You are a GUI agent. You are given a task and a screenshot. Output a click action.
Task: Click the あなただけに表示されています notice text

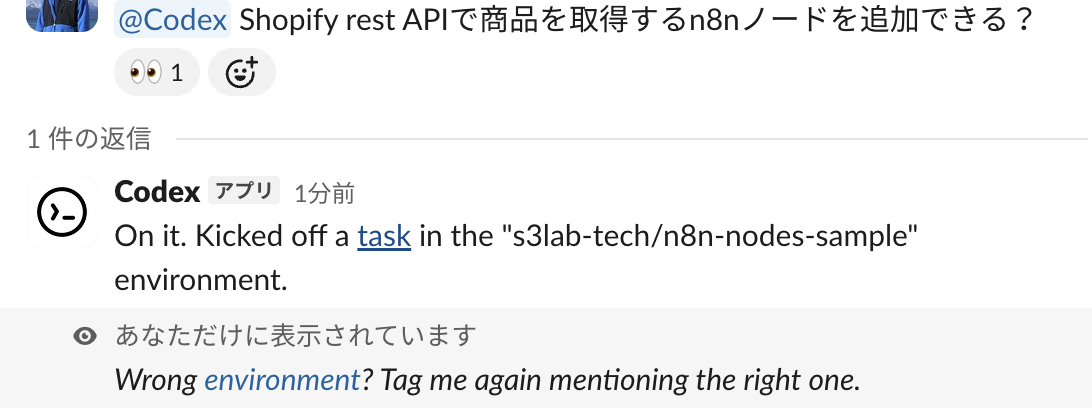295,337
